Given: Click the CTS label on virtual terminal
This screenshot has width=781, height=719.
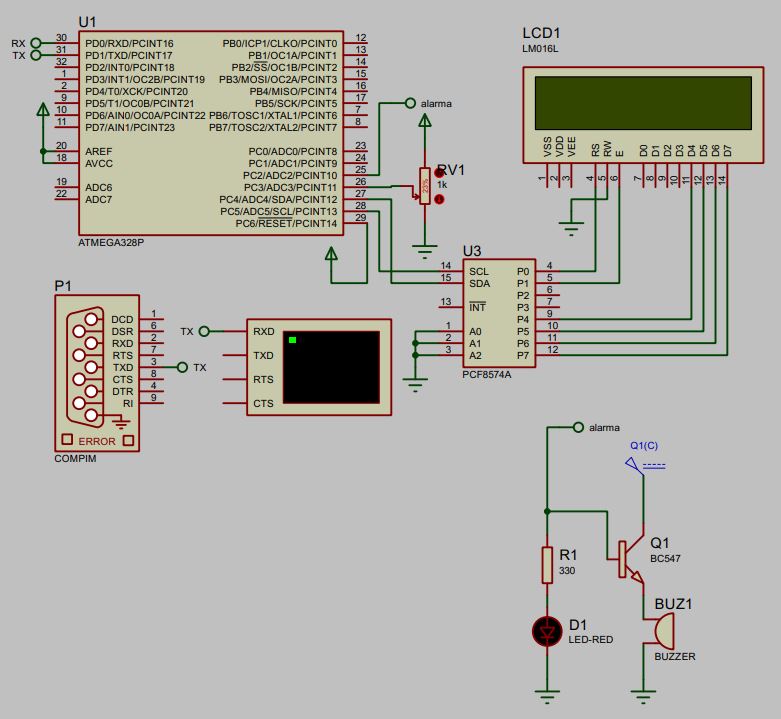Looking at the screenshot, I should tap(263, 403).
